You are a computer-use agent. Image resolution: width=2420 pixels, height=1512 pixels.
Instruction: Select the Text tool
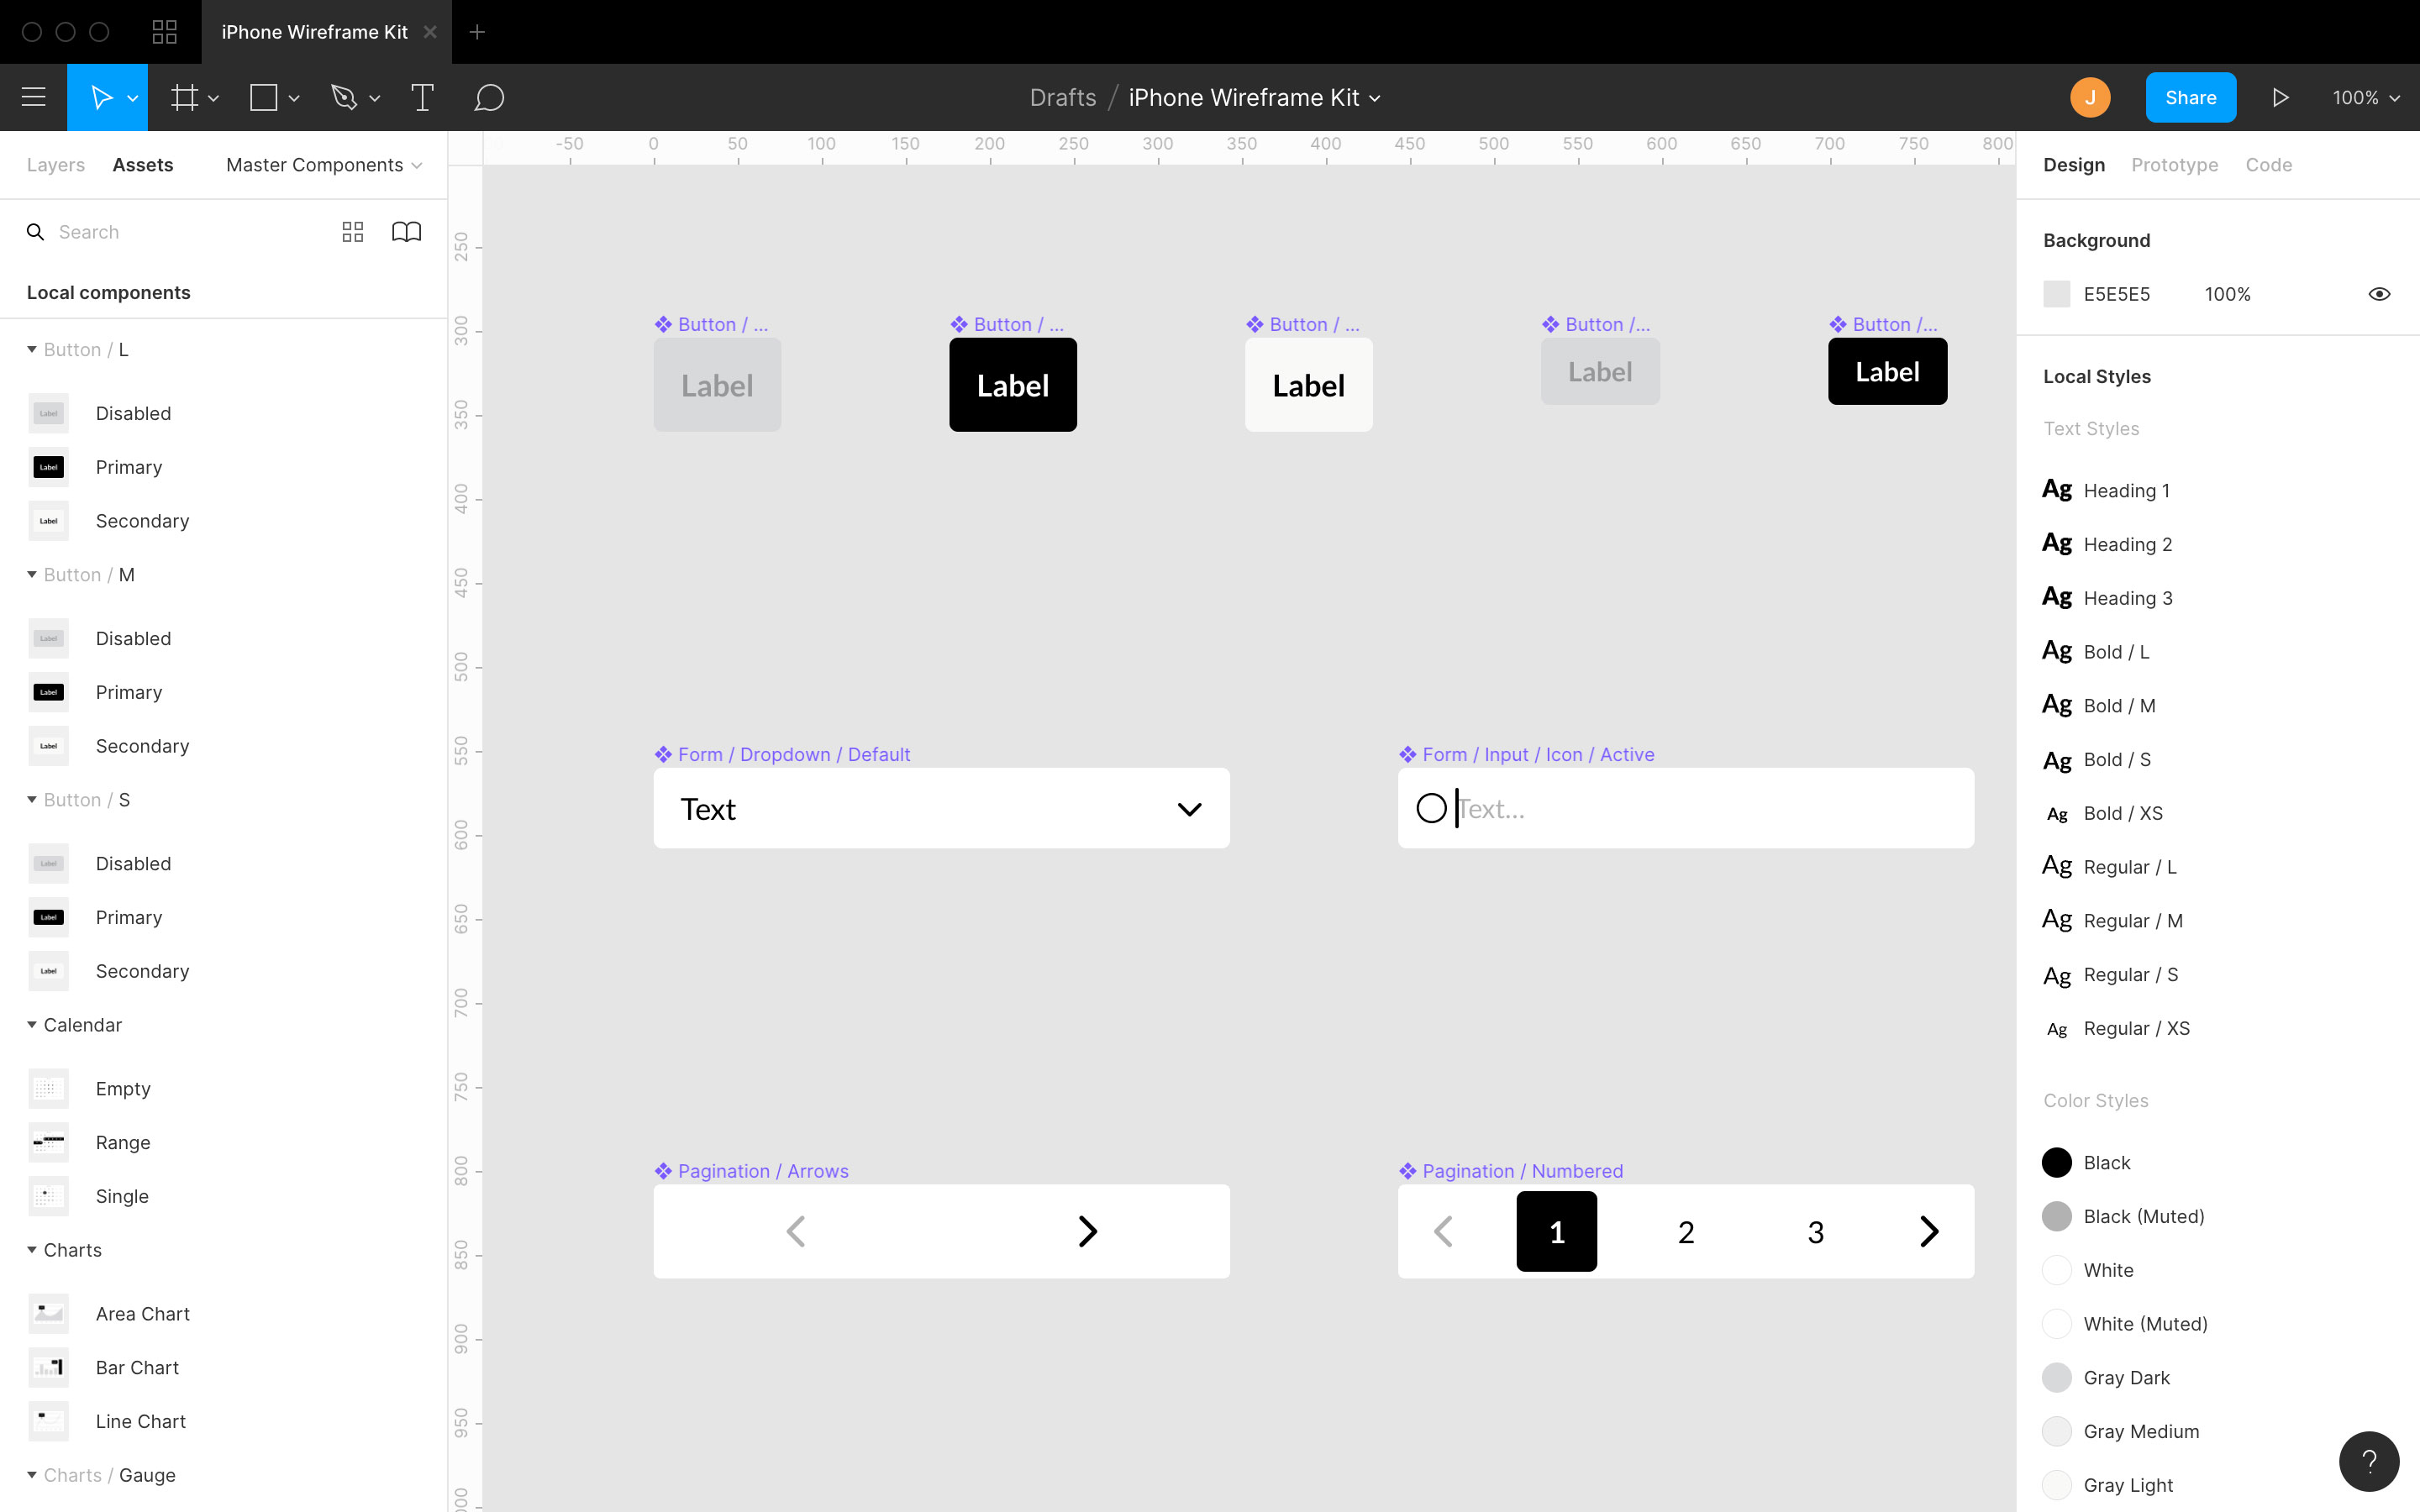pos(422,97)
